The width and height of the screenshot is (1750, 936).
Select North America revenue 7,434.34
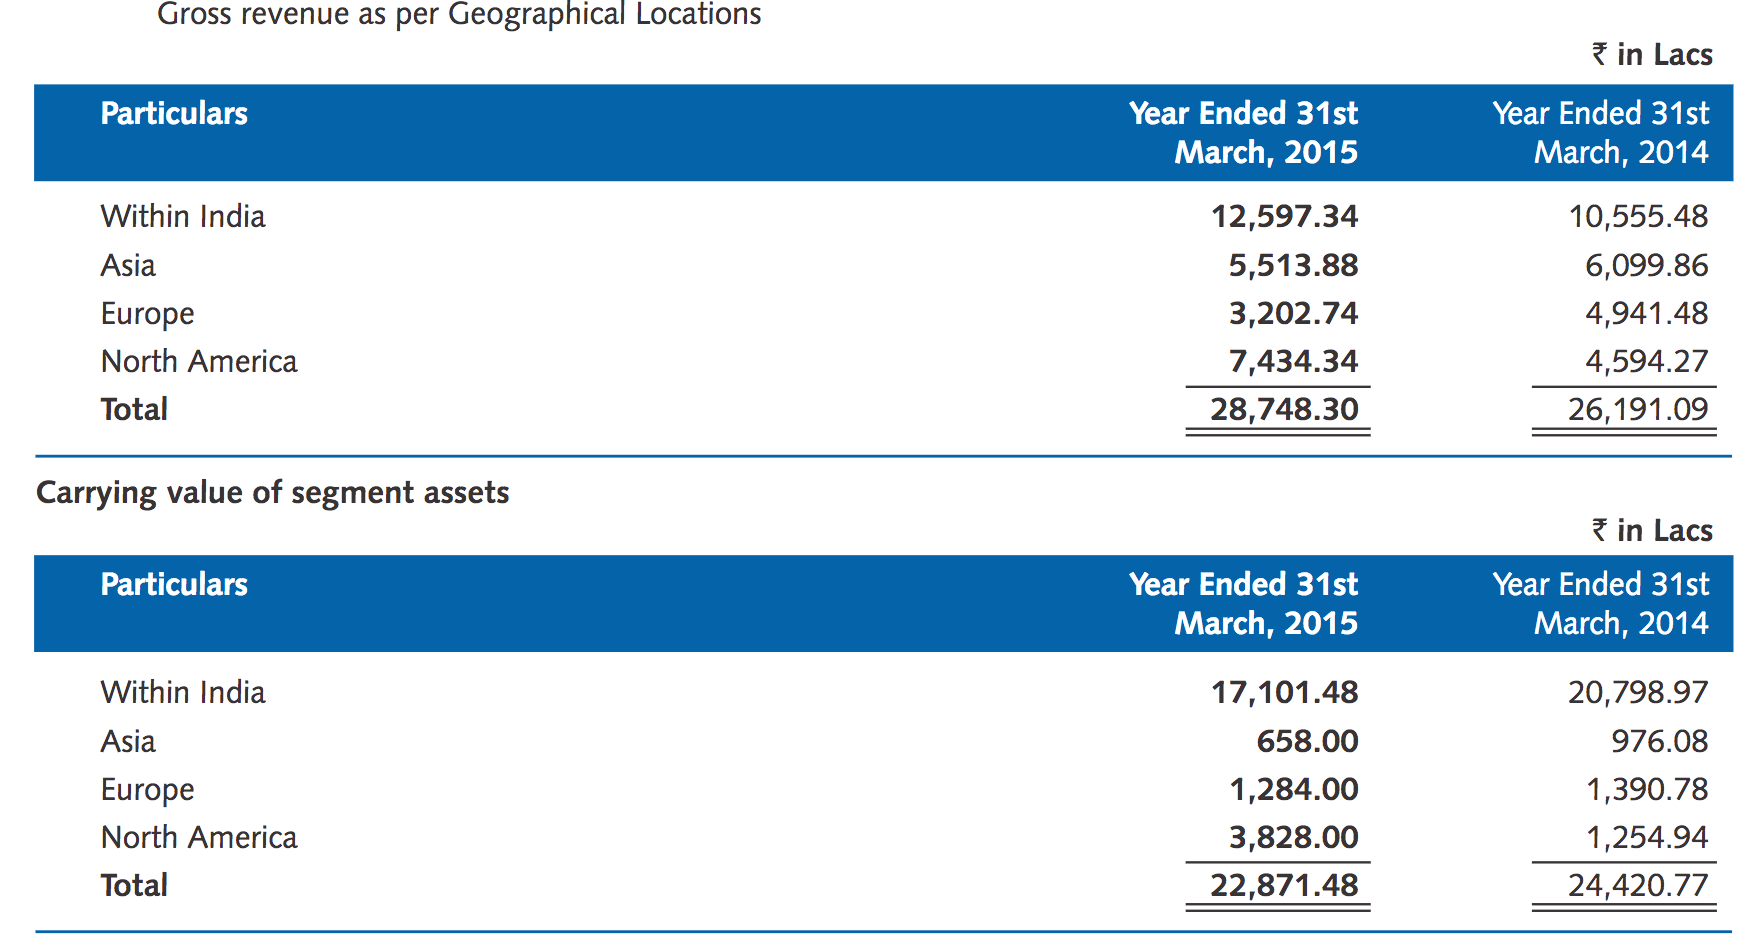point(1293,361)
